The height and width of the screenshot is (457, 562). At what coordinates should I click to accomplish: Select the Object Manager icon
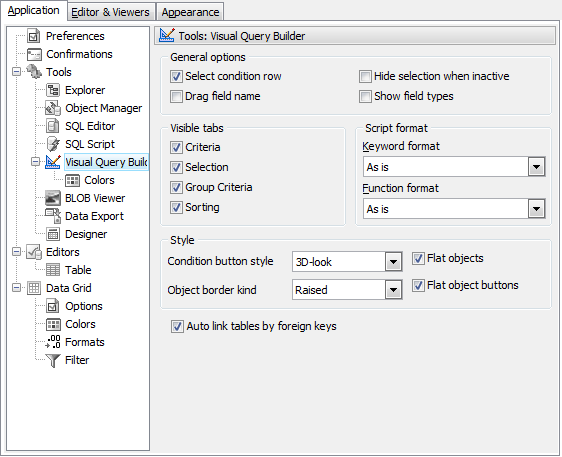pos(53,108)
